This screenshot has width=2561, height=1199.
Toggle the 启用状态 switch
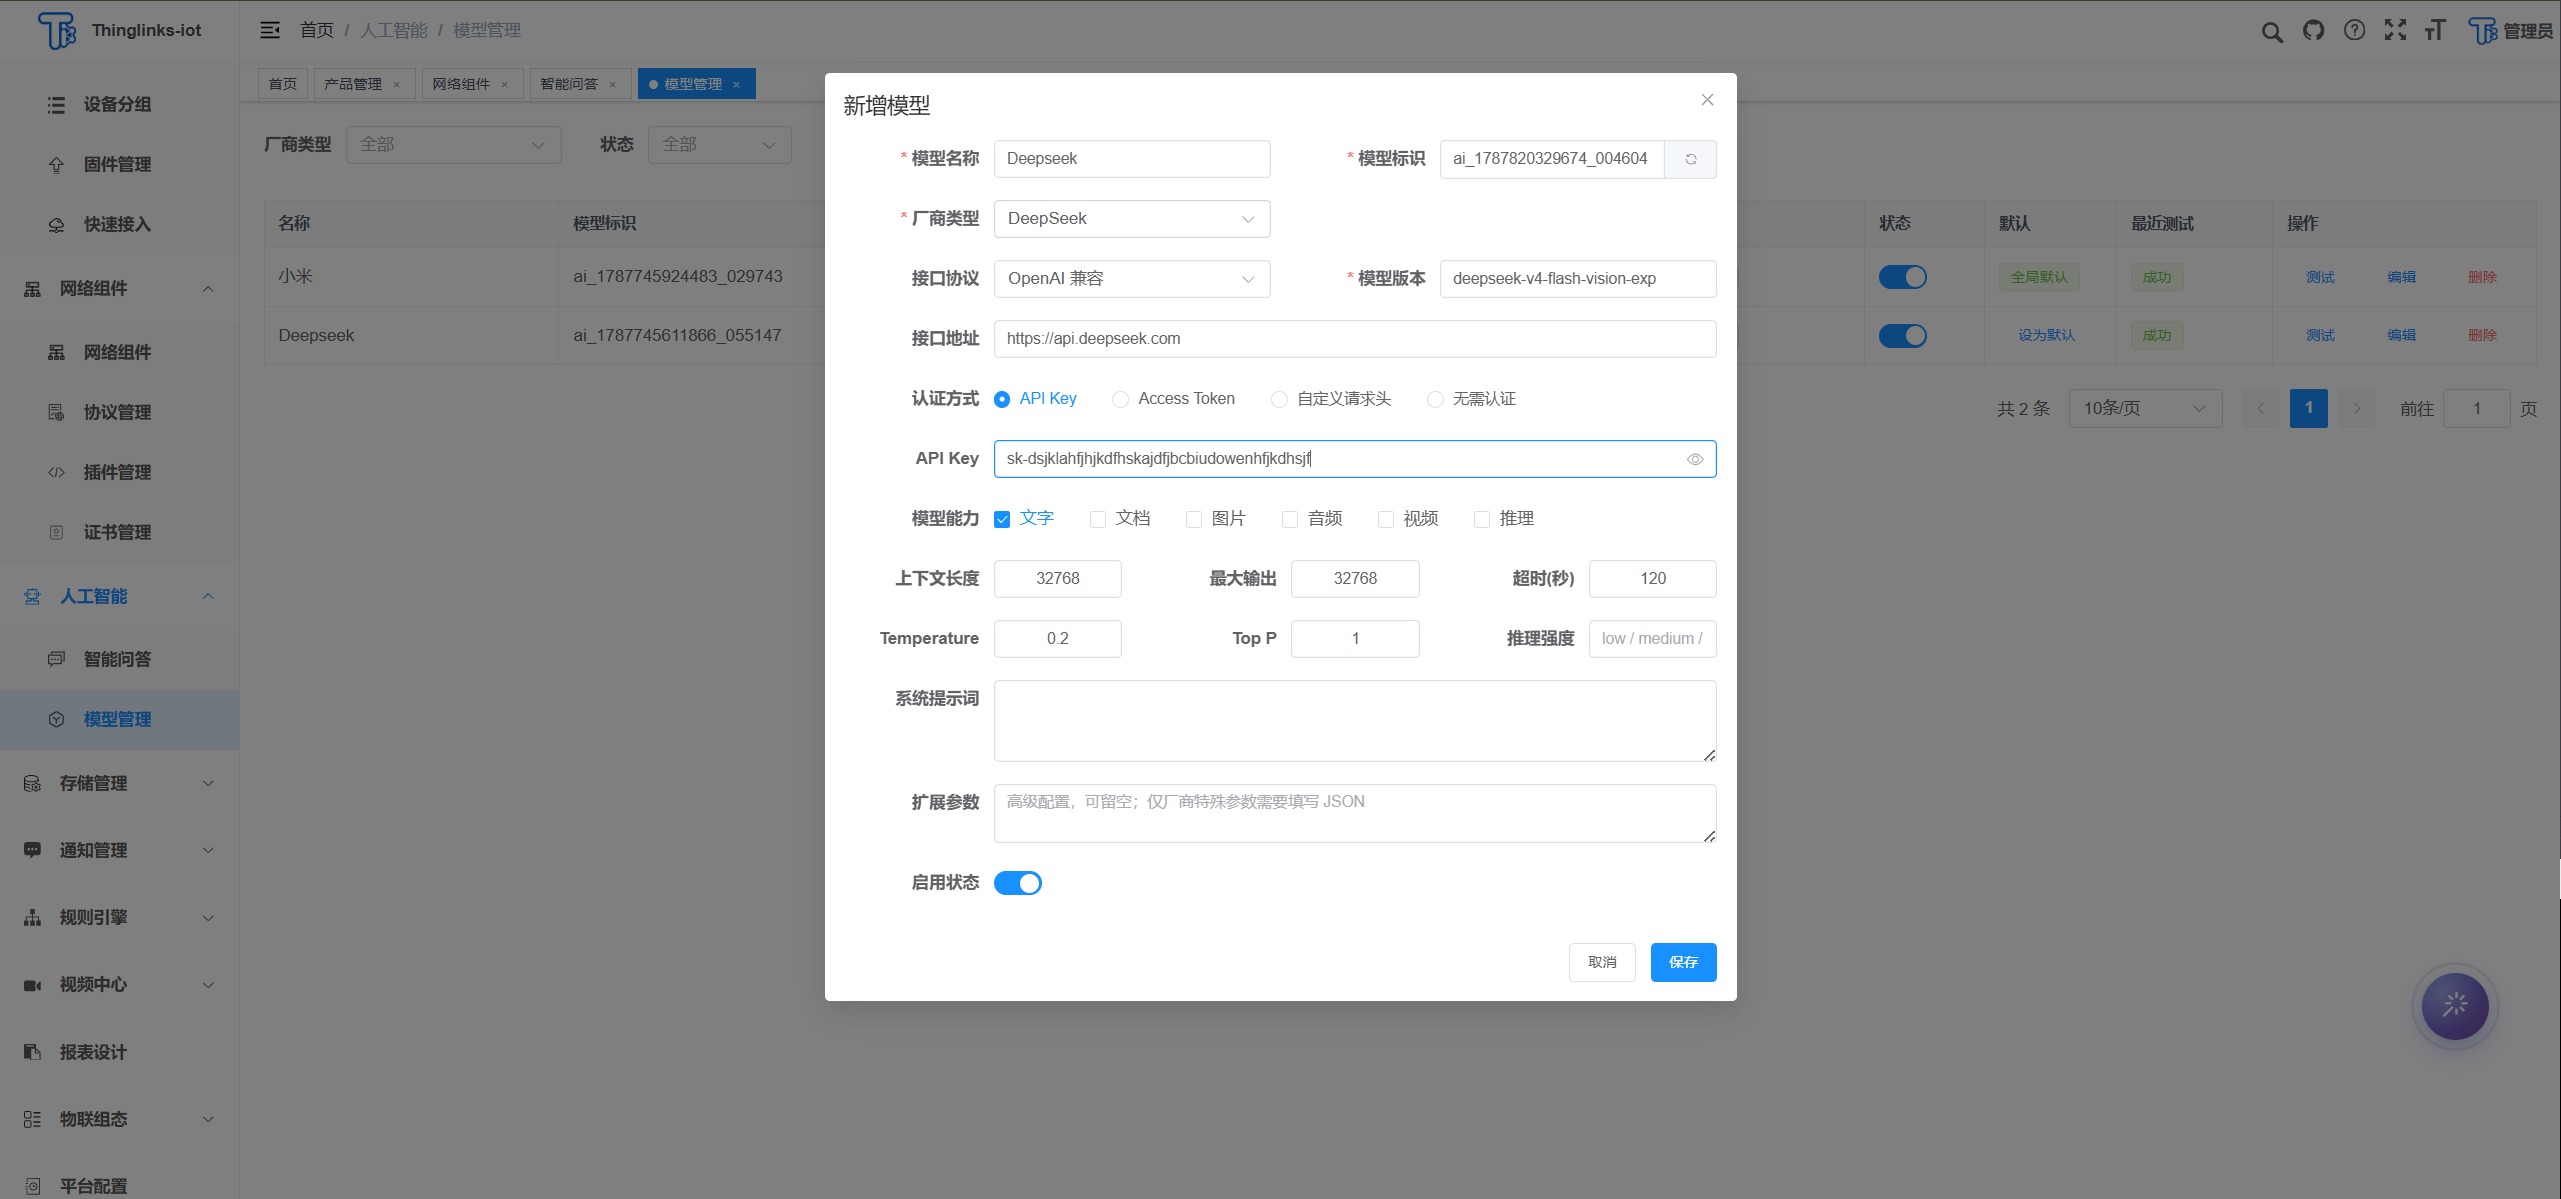click(x=1018, y=883)
